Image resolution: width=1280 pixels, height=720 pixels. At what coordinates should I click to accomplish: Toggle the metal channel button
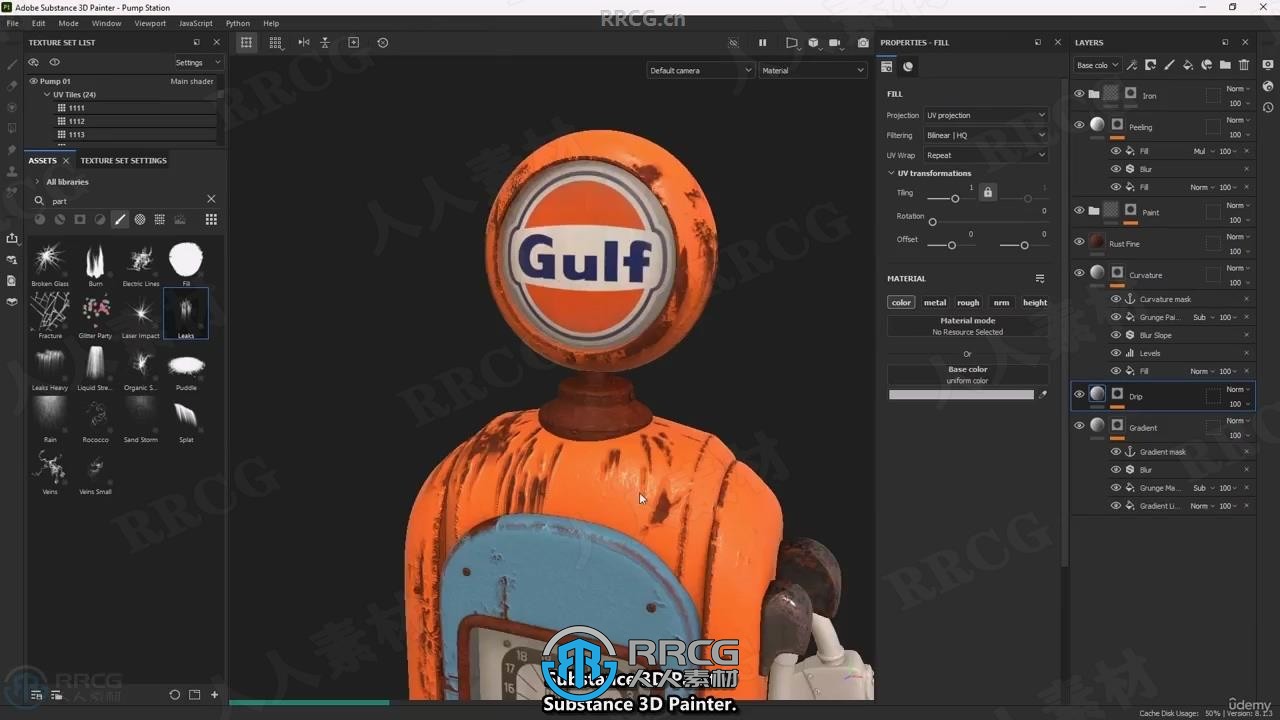point(935,302)
